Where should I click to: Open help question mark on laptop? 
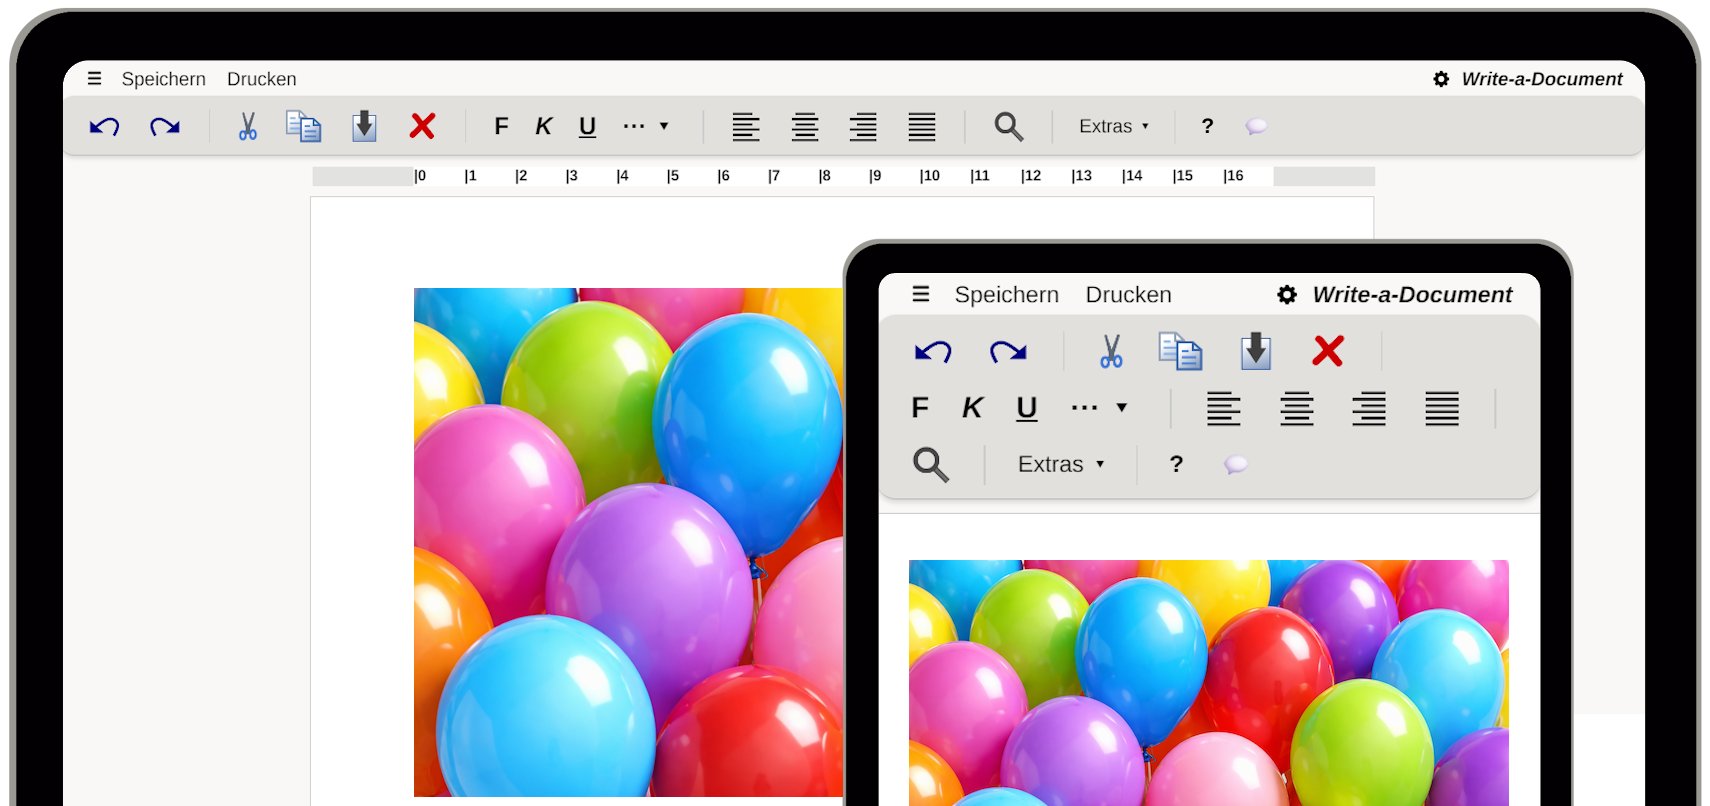click(1208, 126)
